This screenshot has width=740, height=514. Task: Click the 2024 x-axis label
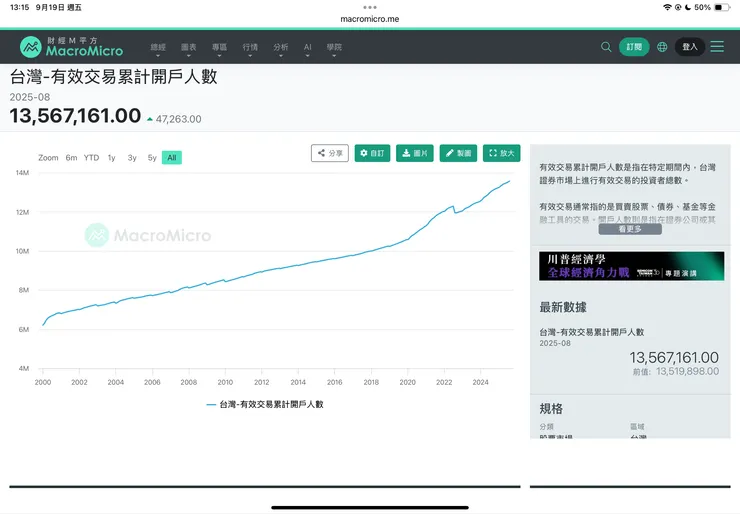(x=480, y=382)
